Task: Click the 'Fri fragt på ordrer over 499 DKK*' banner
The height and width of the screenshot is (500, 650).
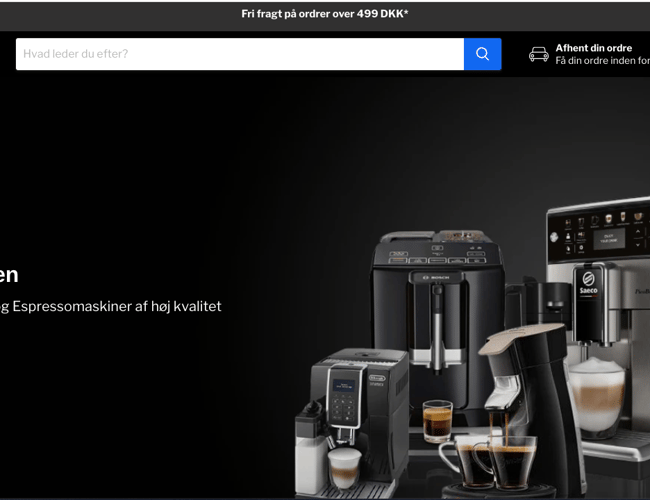Action: [x=325, y=14]
